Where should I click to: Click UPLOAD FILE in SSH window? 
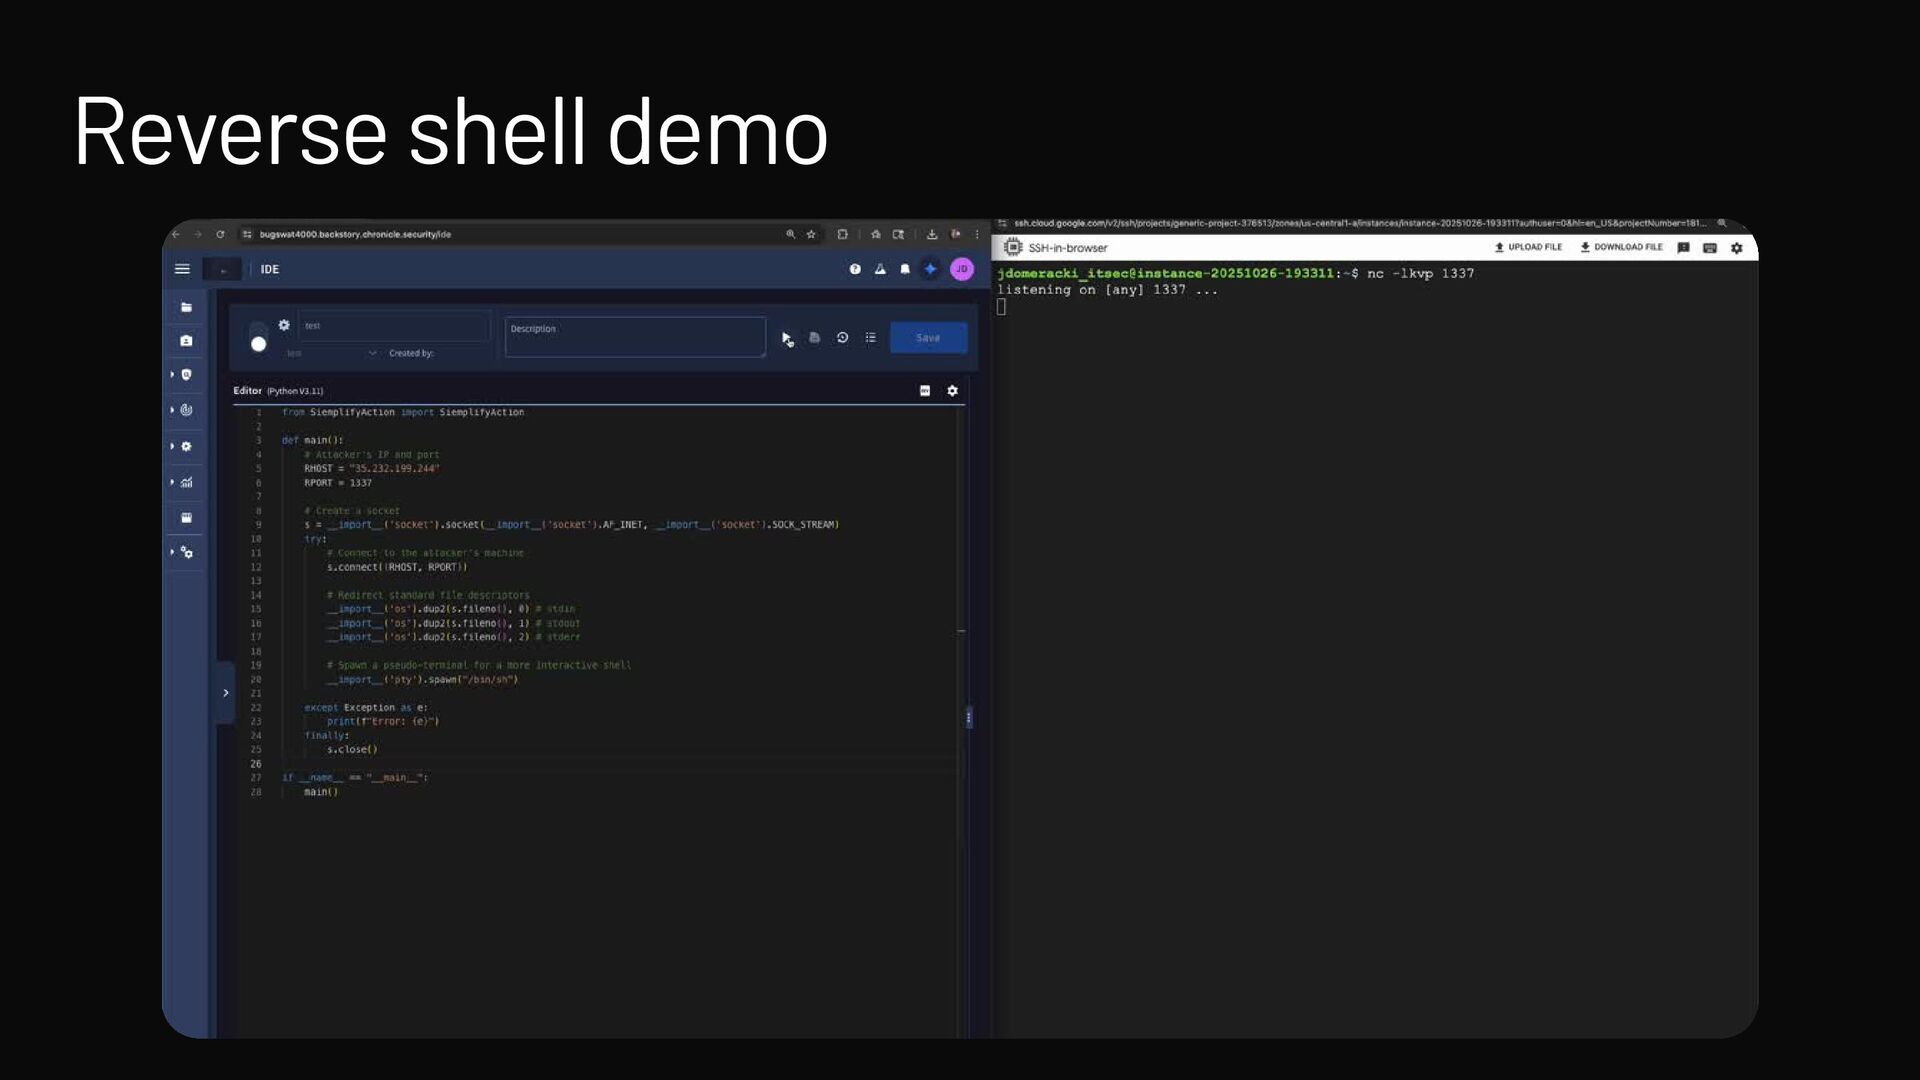[1528, 247]
